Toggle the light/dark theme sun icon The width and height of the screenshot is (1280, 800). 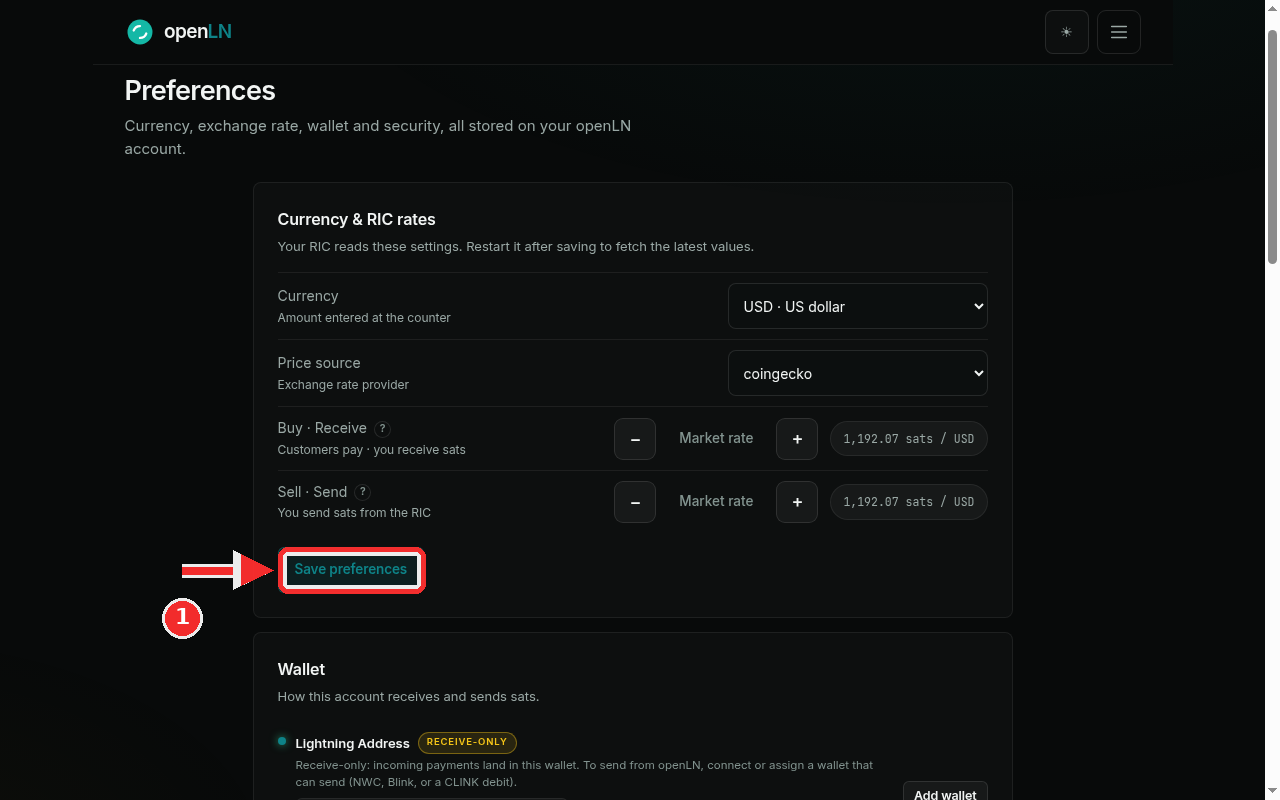click(1067, 32)
